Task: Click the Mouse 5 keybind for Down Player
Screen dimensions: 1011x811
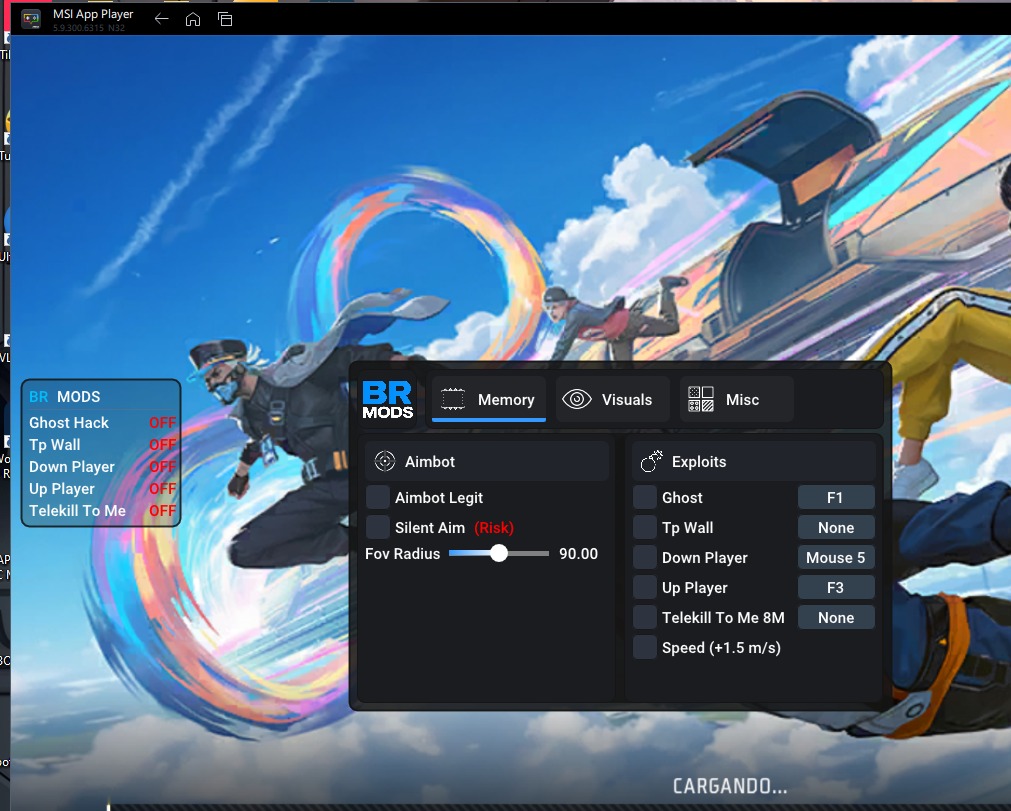Action: 836,557
